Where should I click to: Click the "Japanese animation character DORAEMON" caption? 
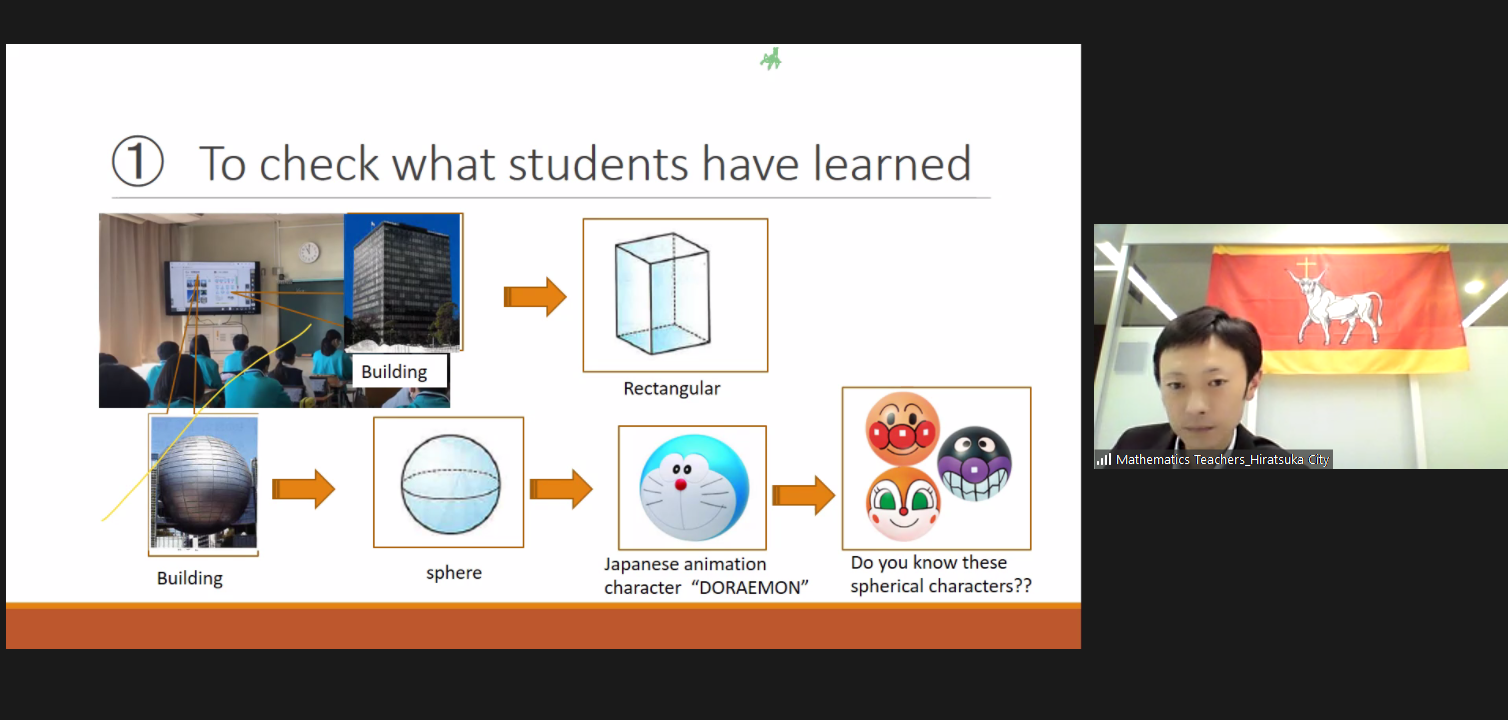tap(706, 576)
